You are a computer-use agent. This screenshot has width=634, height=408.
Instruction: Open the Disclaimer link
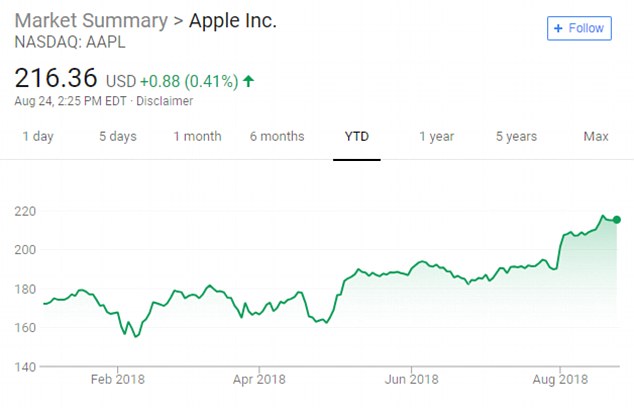pyautogui.click(x=165, y=101)
